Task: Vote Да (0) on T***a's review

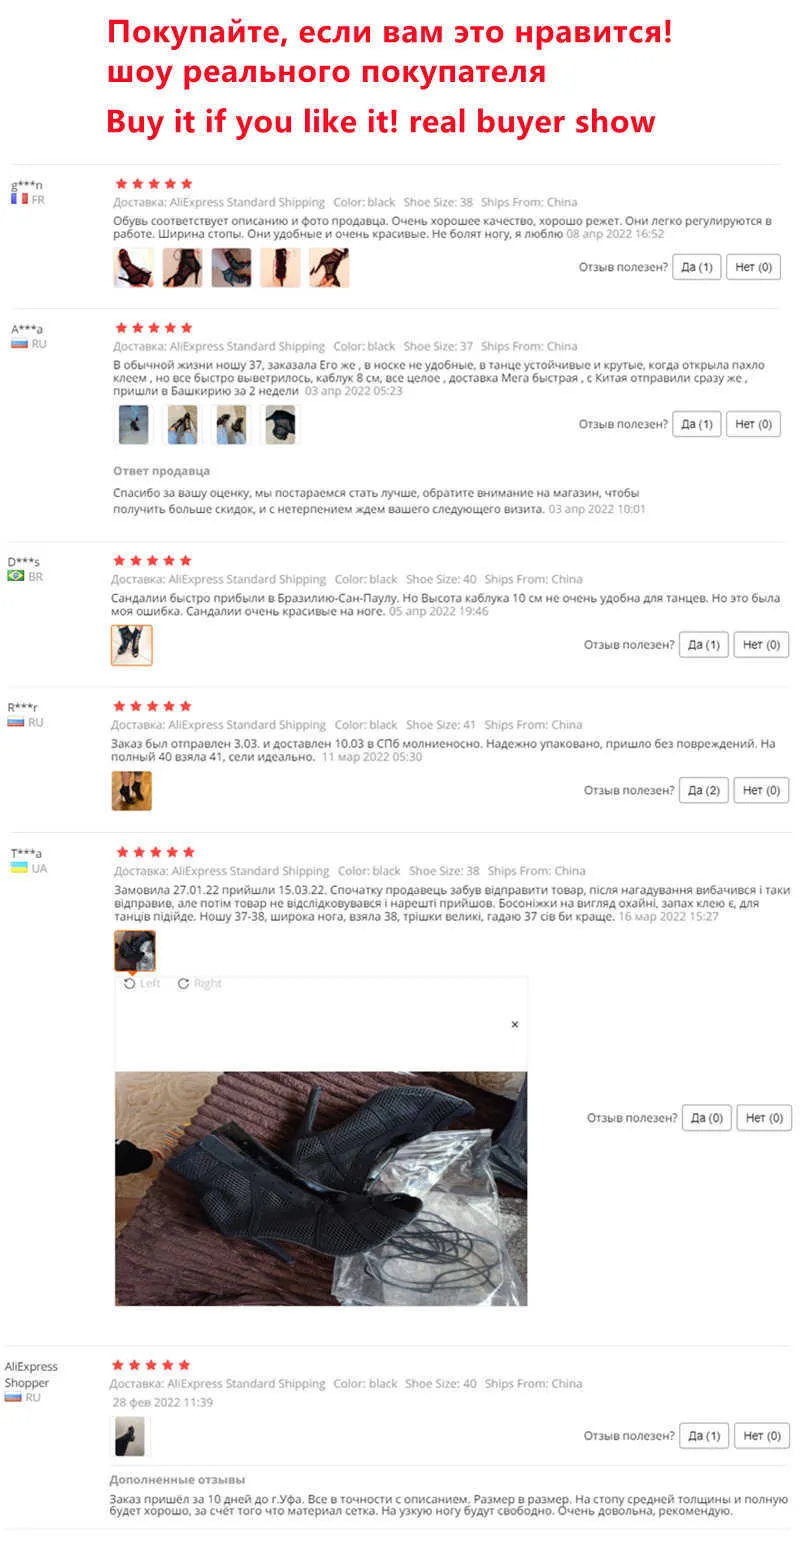Action: point(707,1117)
